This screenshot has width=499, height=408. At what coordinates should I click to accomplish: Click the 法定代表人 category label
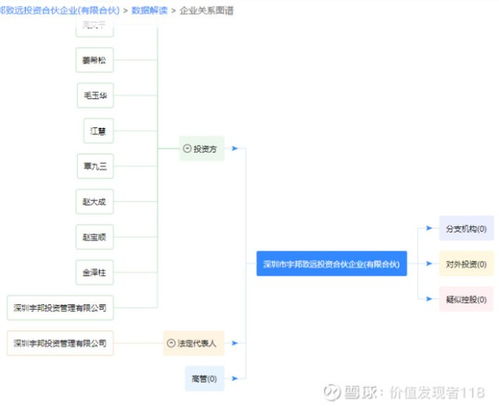tap(197, 343)
